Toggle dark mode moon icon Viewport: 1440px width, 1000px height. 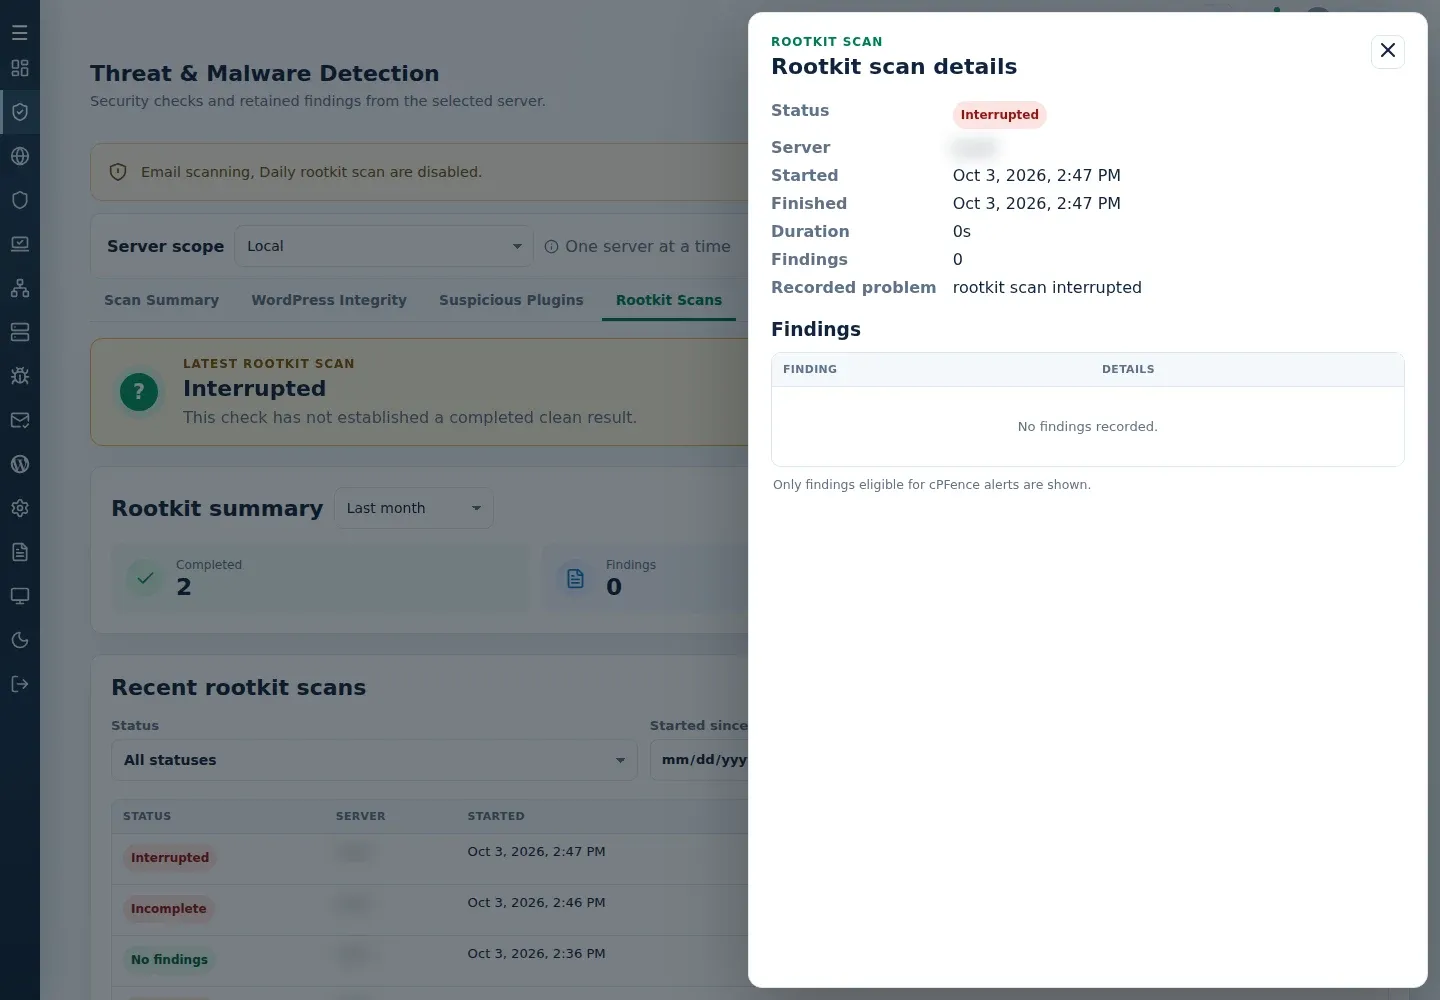[x=20, y=640]
